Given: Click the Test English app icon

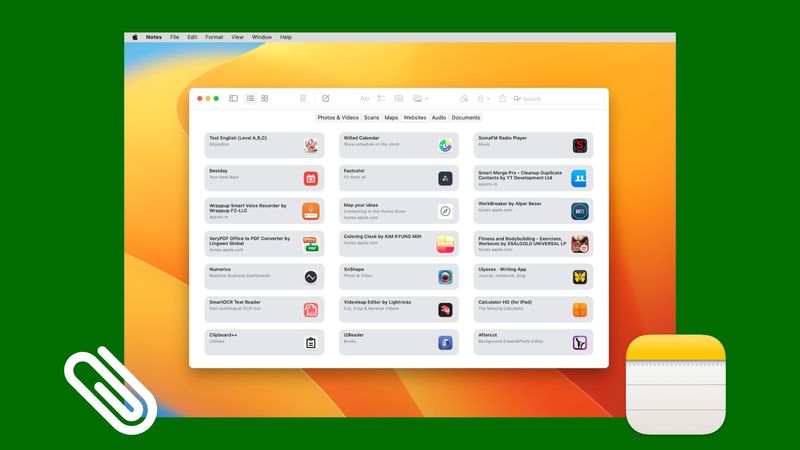Looking at the screenshot, I should coord(311,145).
